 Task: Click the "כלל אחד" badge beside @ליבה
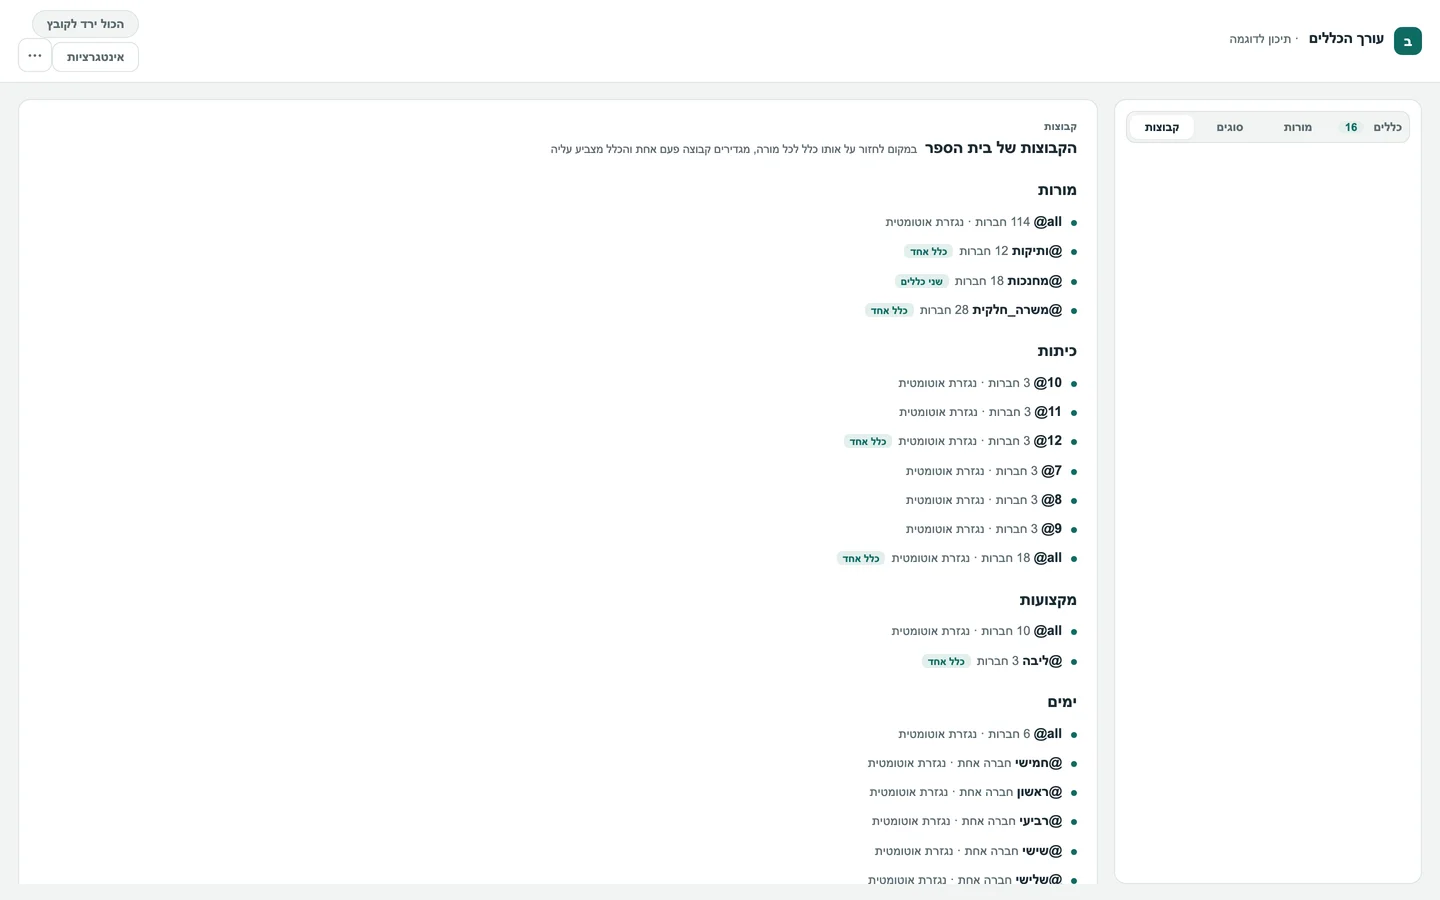point(946,662)
